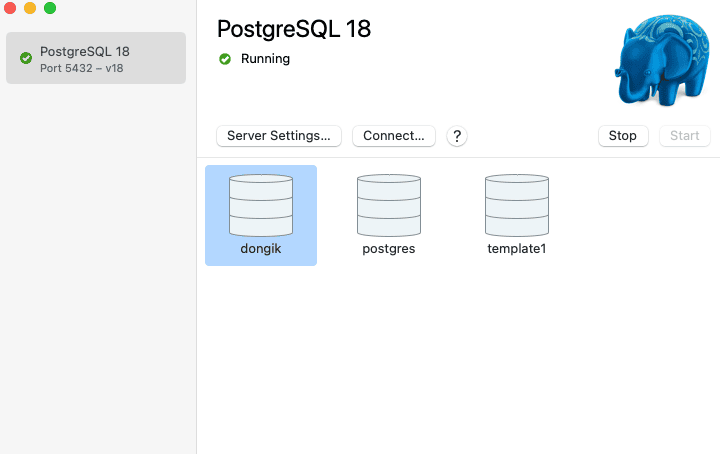Click the Connect... button
Screen dimensions: 720x454
click(394, 136)
